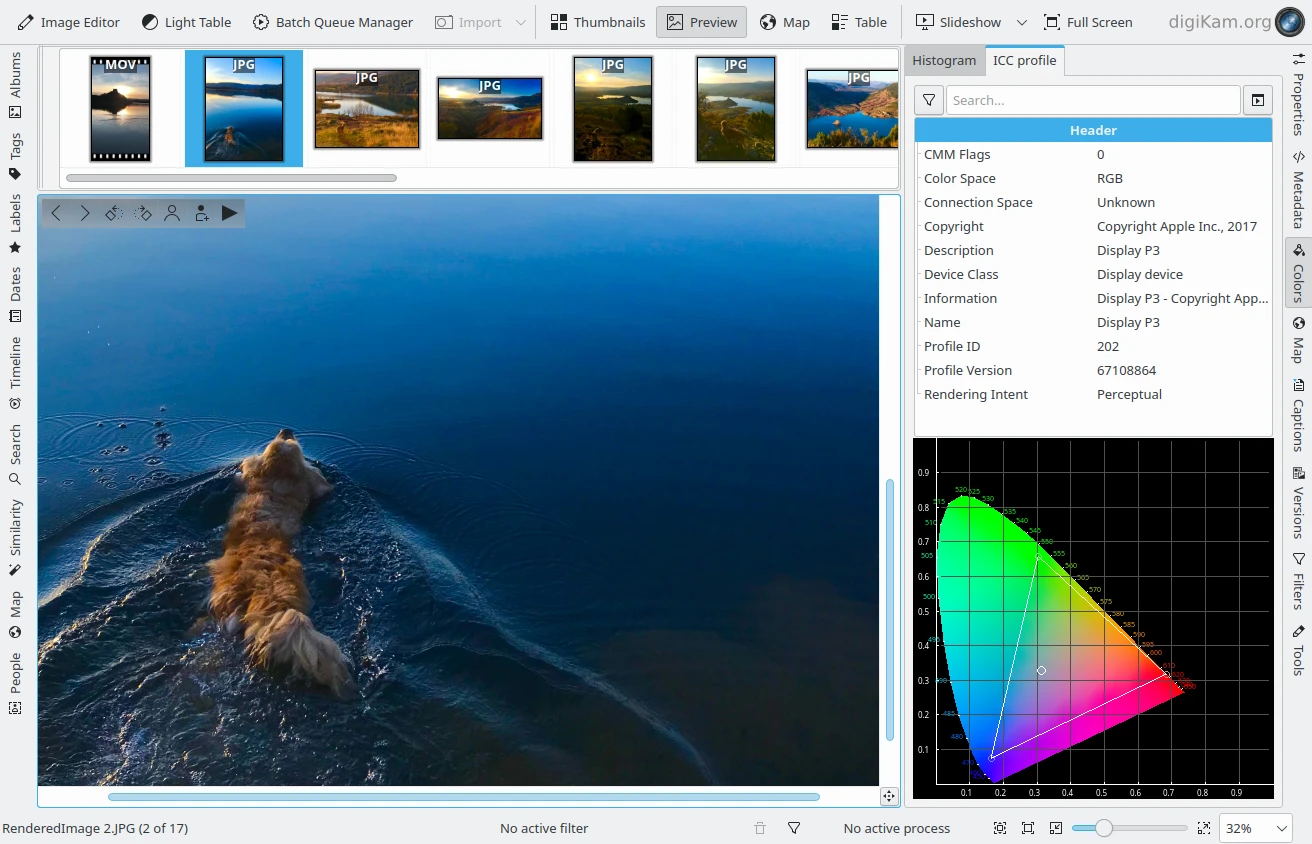Click the add face tag icon
The height and width of the screenshot is (844, 1312).
click(x=201, y=213)
